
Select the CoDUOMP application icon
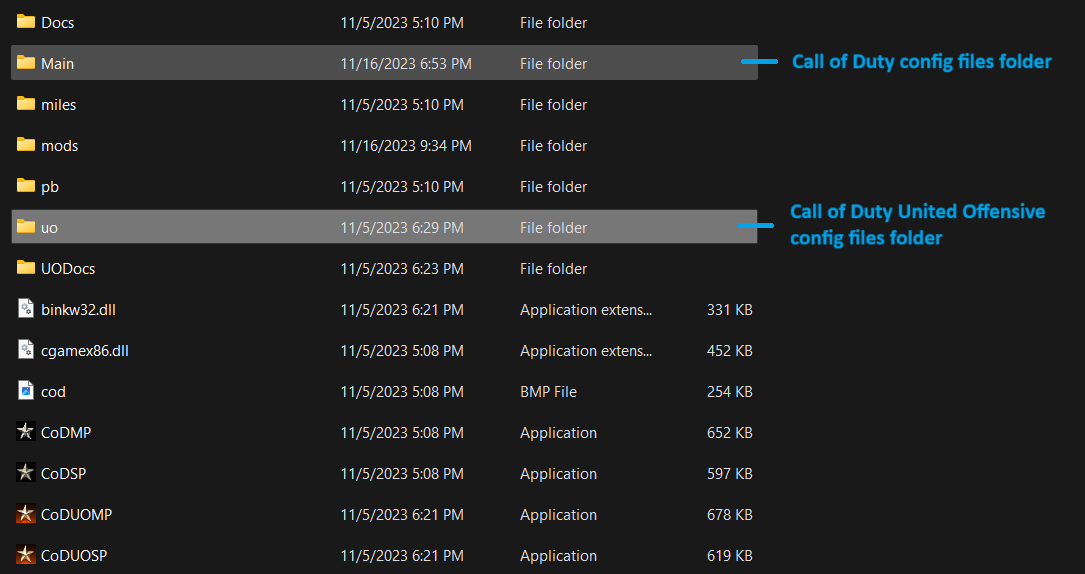click(26, 514)
